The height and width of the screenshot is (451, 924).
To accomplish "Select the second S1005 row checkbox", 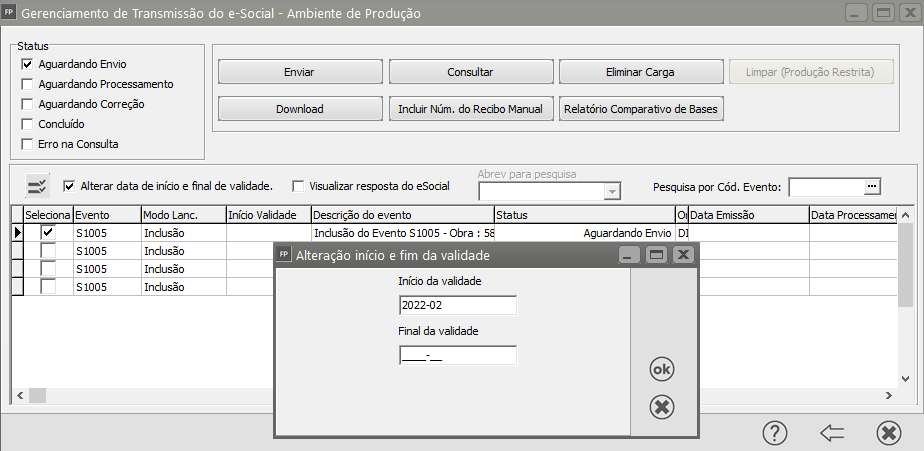I will [47, 250].
